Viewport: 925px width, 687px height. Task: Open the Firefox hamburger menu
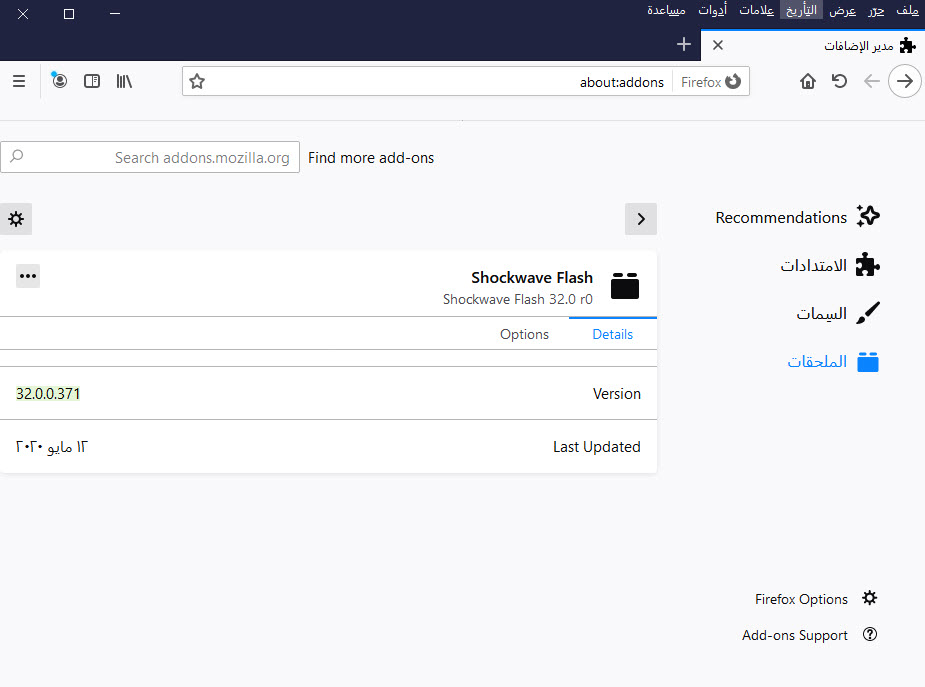(19, 81)
